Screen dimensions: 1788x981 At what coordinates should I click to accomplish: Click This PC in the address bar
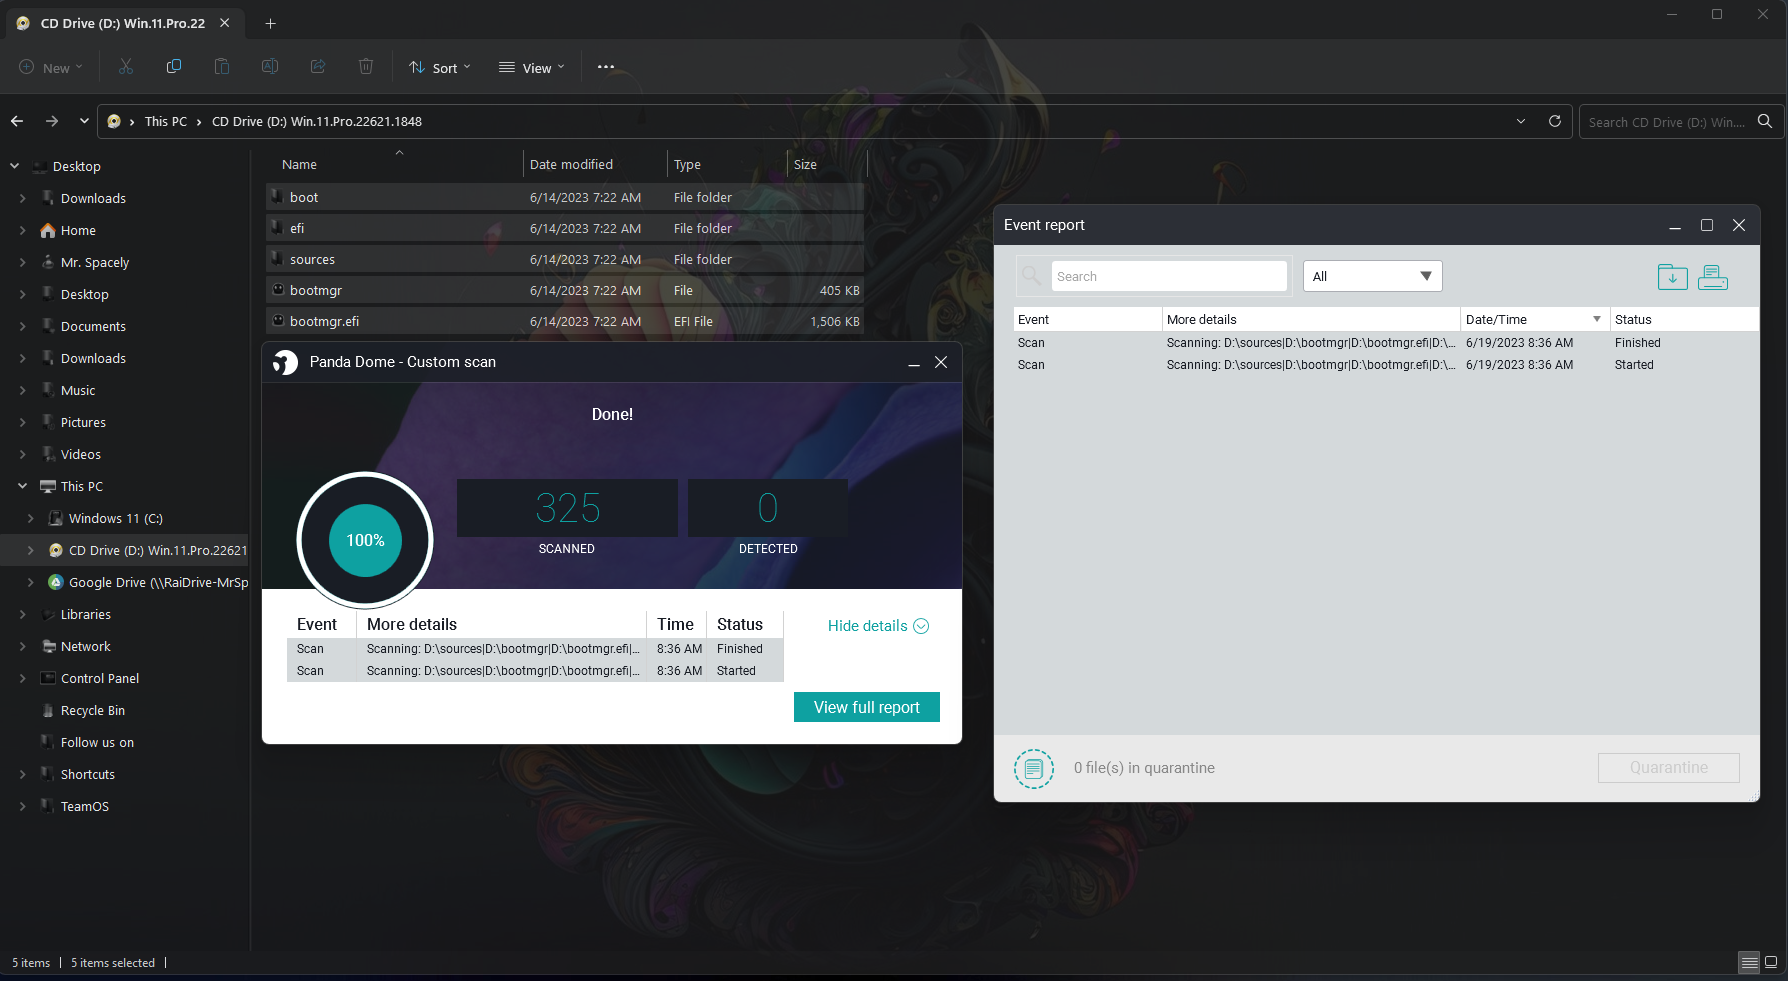click(166, 121)
